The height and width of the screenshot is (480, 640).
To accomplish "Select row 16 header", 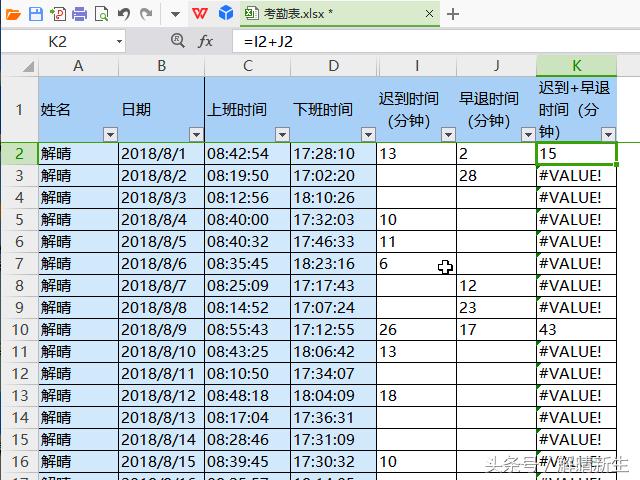I will coord(20,462).
